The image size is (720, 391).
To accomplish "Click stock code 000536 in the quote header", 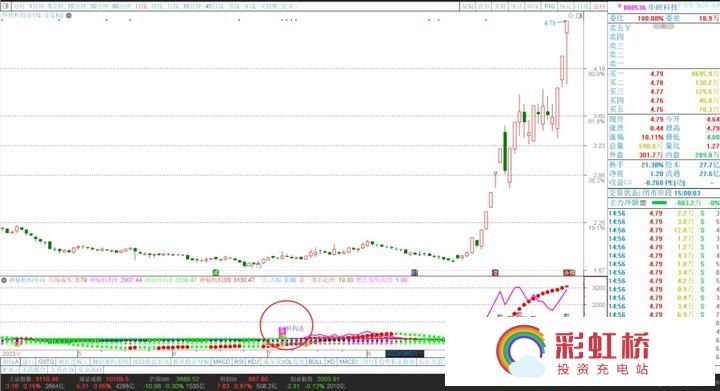I will (635, 8).
